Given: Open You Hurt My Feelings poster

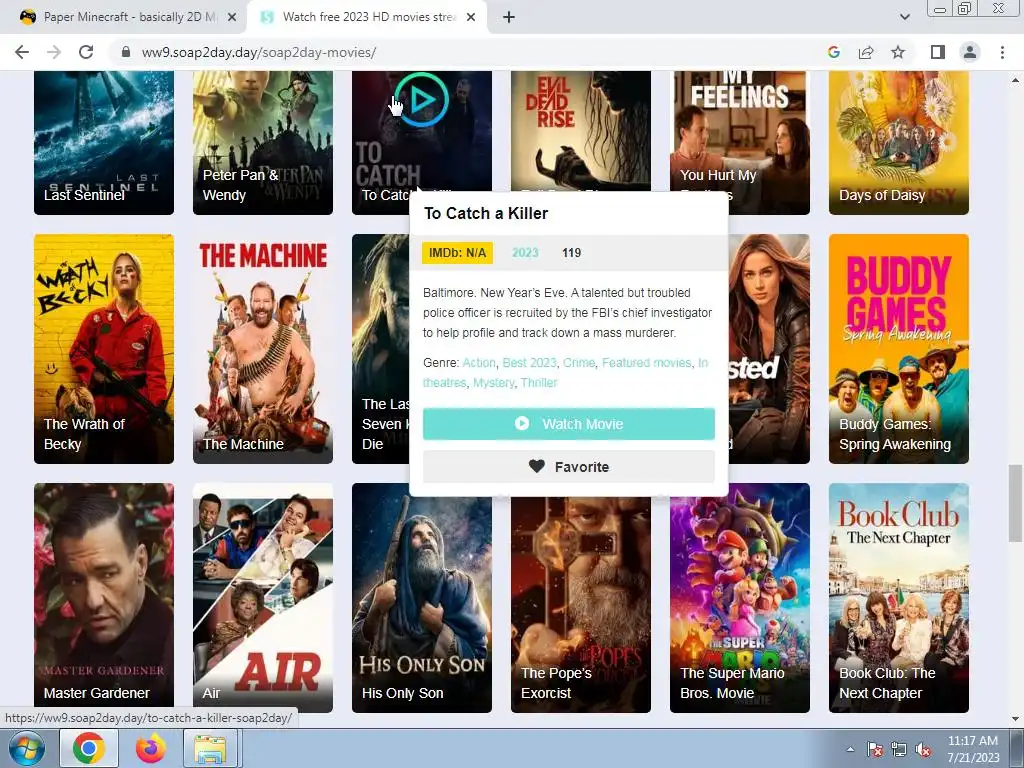Looking at the screenshot, I should (x=740, y=131).
